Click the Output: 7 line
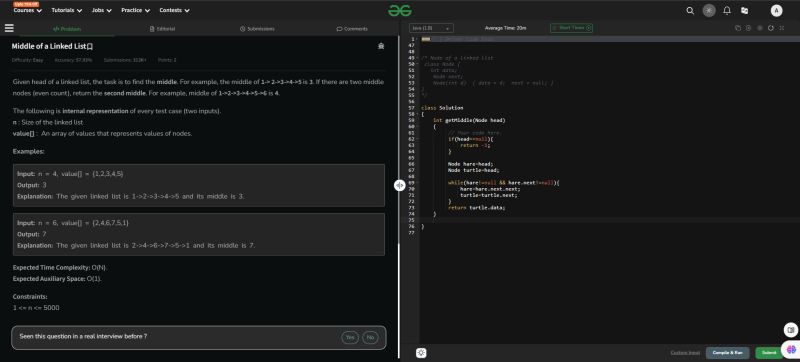This screenshot has height=362, width=800. [32, 234]
